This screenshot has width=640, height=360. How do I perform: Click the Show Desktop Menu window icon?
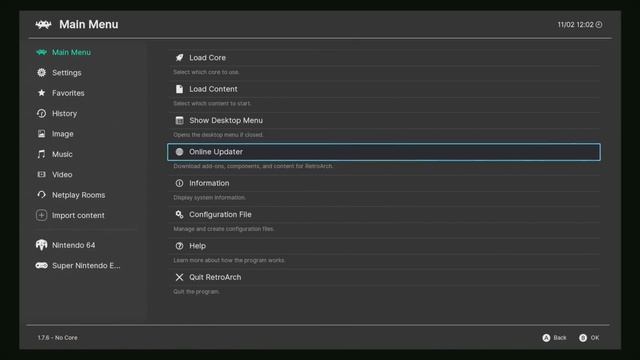click(x=179, y=120)
